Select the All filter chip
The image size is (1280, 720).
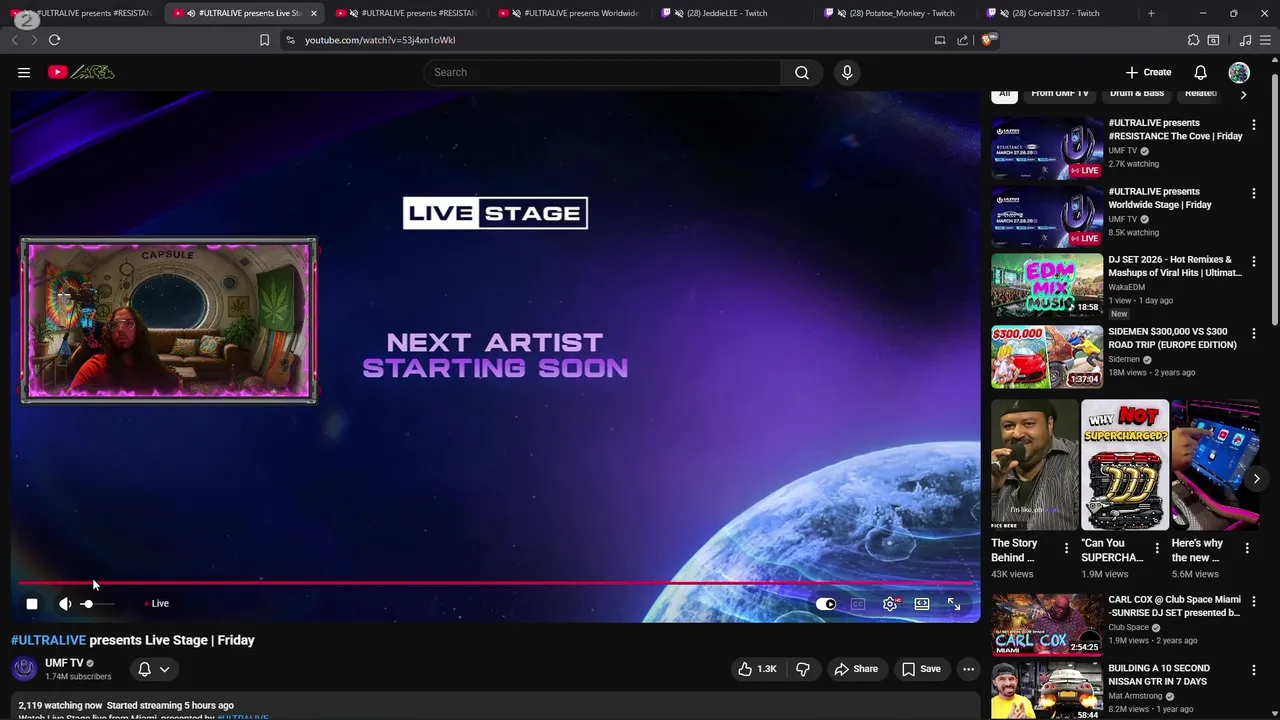[1005, 94]
